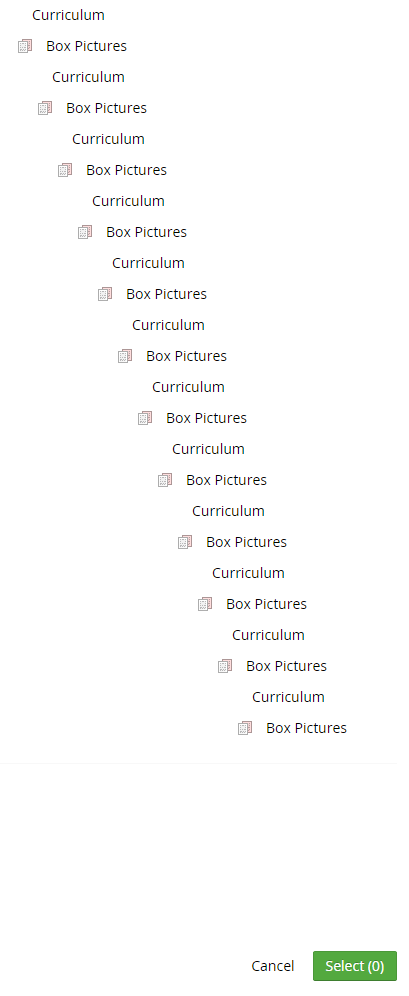This screenshot has width=409, height=996.
Task: Pick the tenth Box Pictures label from top
Action: point(267,604)
